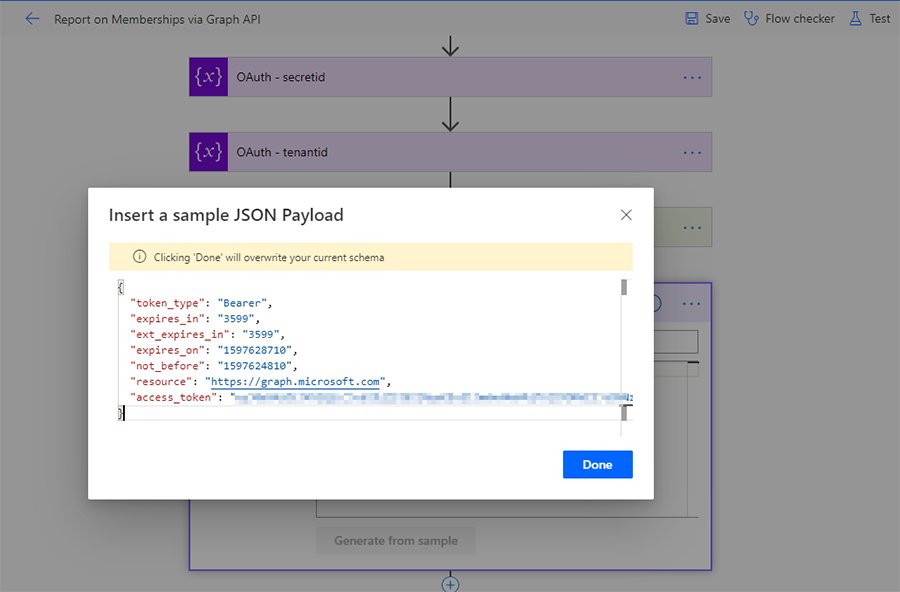The width and height of the screenshot is (900, 592).
Task: Expand the OAuth - secretid step header
Action: [450, 77]
